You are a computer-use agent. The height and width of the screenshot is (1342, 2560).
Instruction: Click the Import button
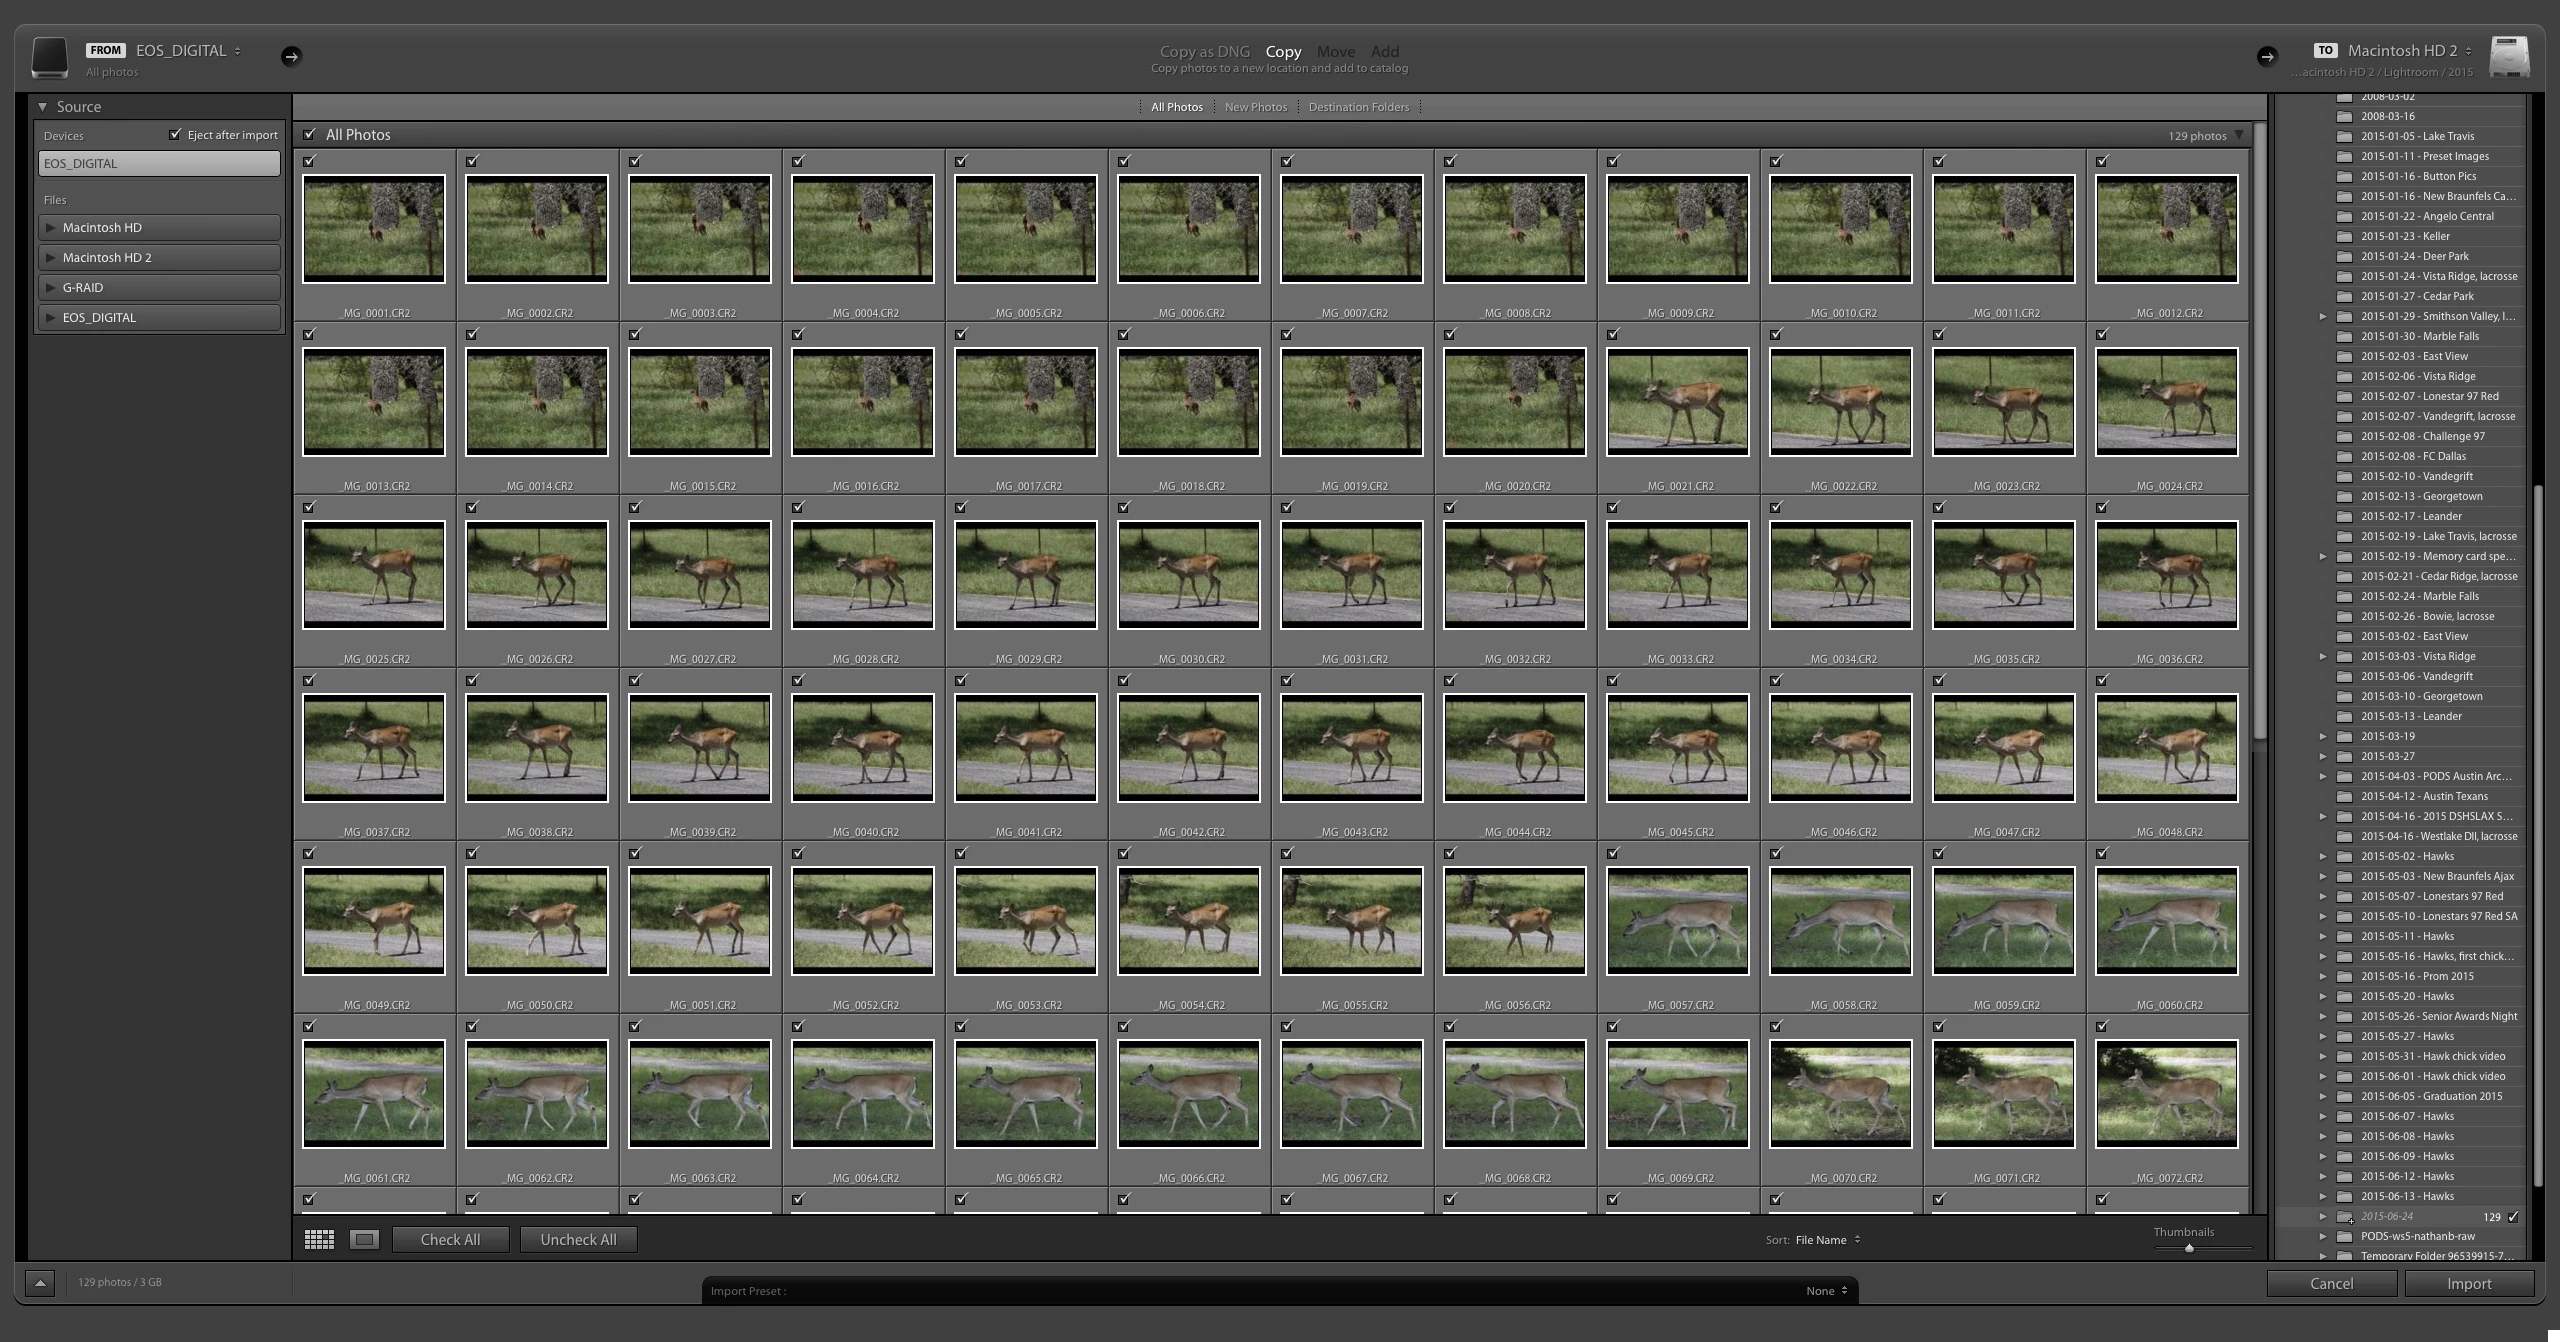click(2468, 1284)
